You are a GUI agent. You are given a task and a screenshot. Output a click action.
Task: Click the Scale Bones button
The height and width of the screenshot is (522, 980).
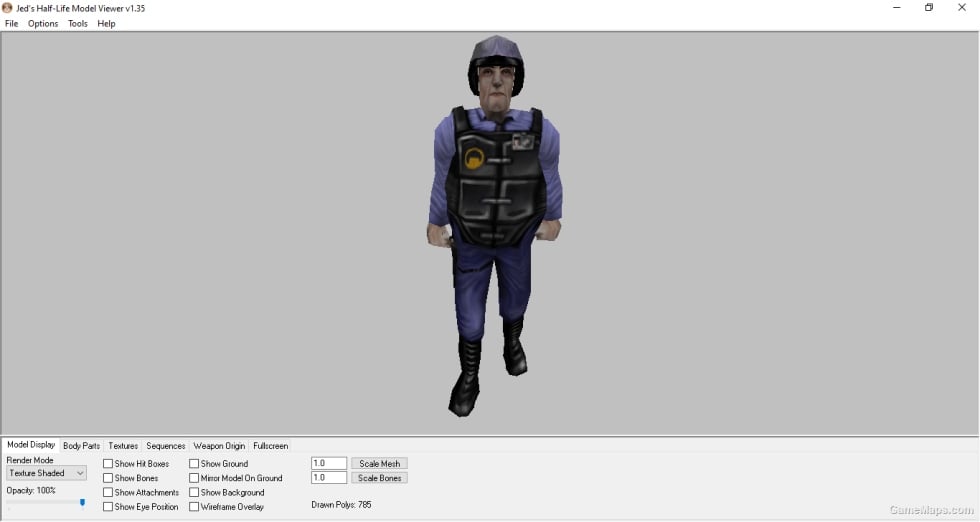[x=379, y=478]
